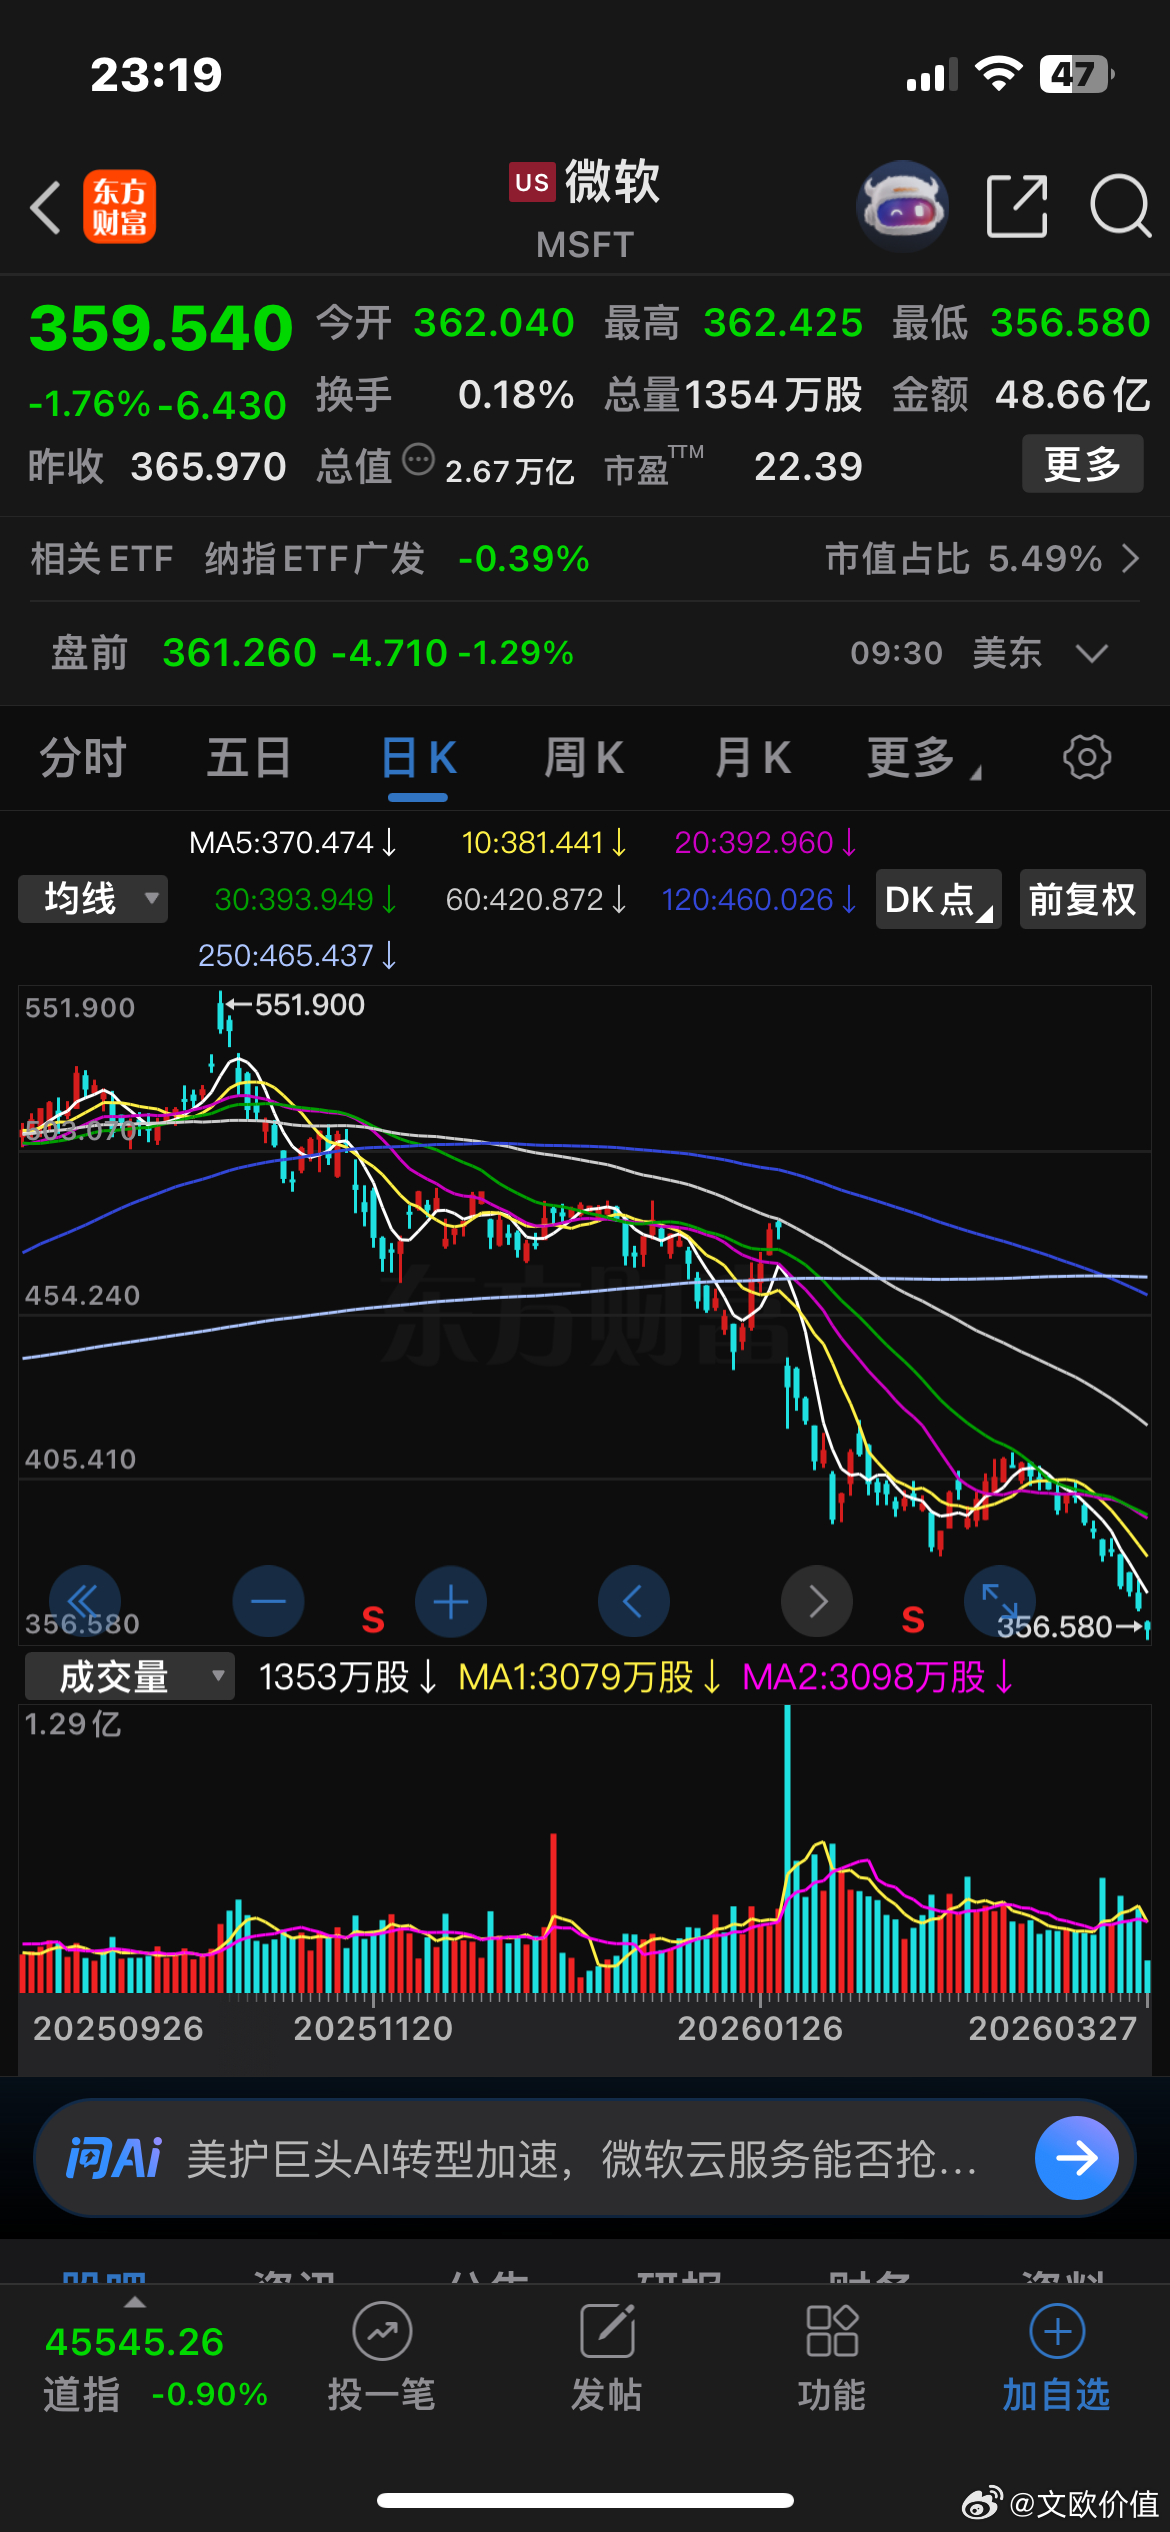Tap the 250:465.437 MA label
Screen dimensions: 1170x2532
297,955
